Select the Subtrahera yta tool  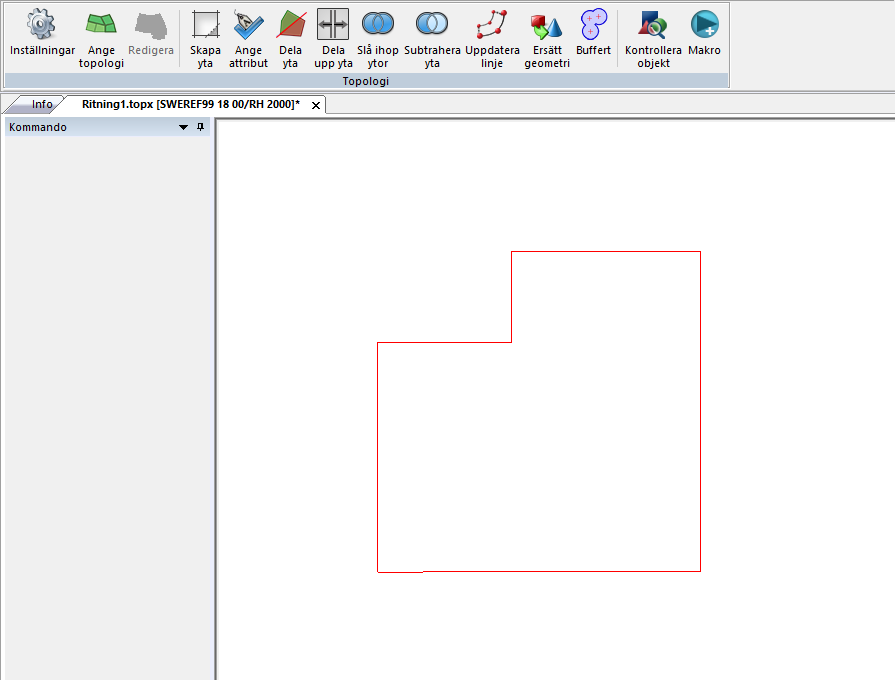tap(432, 38)
